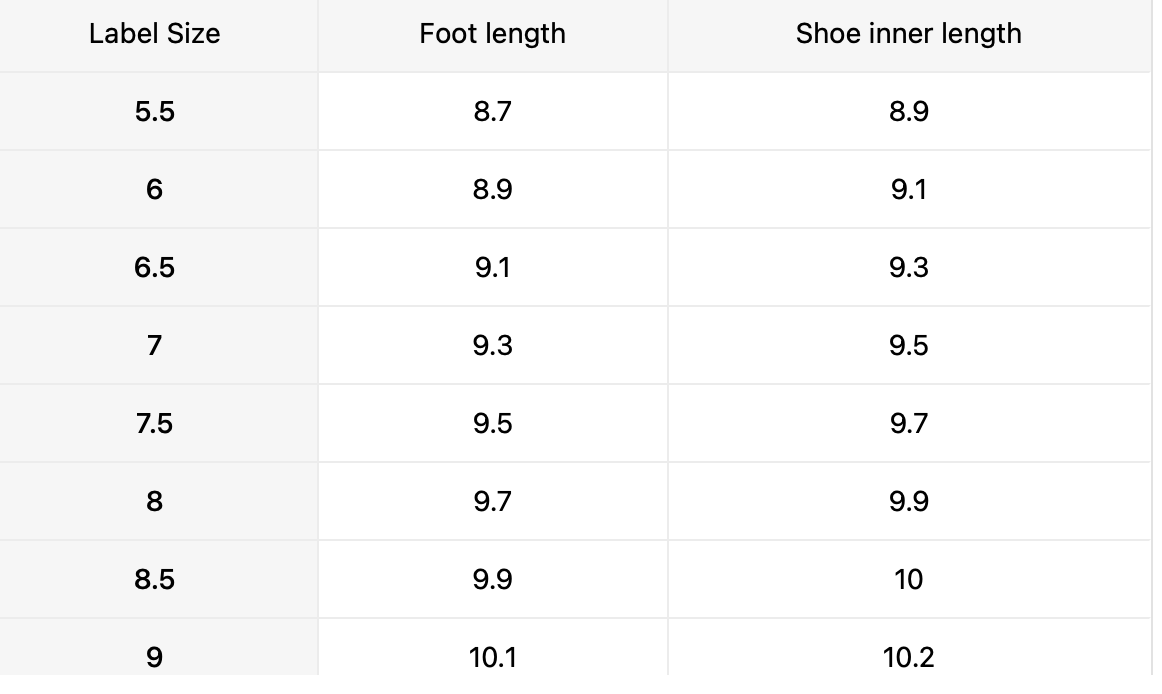1162x694 pixels.
Task: Select label size 9 cell
Action: [154, 657]
